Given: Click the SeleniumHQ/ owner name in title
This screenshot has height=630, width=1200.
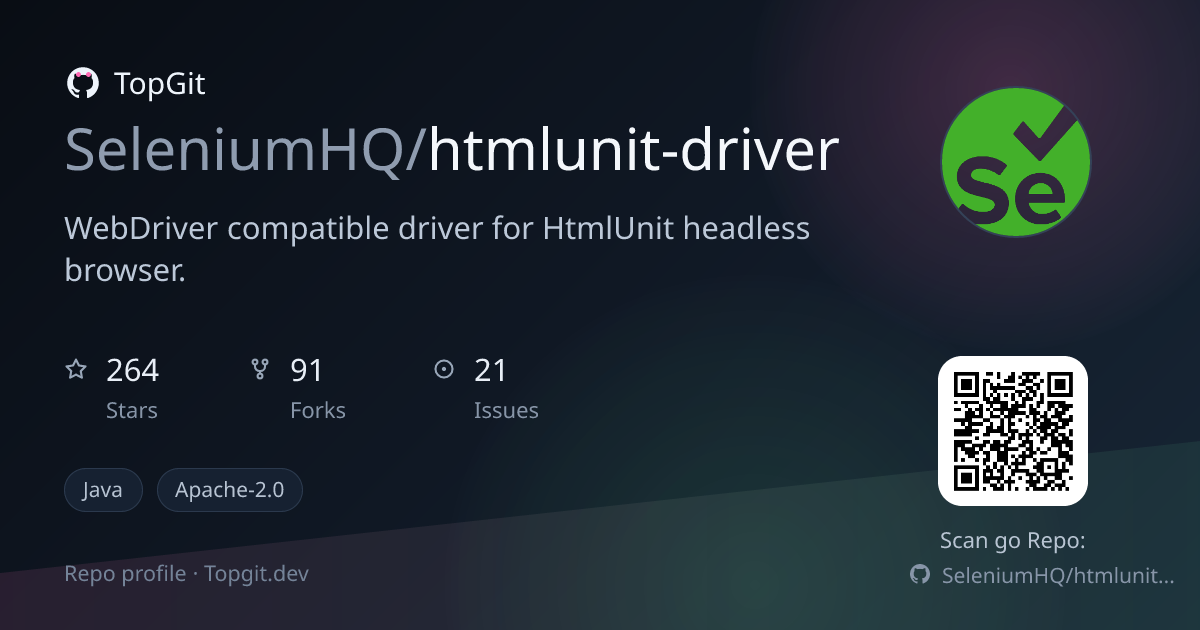Looking at the screenshot, I should point(247,152).
